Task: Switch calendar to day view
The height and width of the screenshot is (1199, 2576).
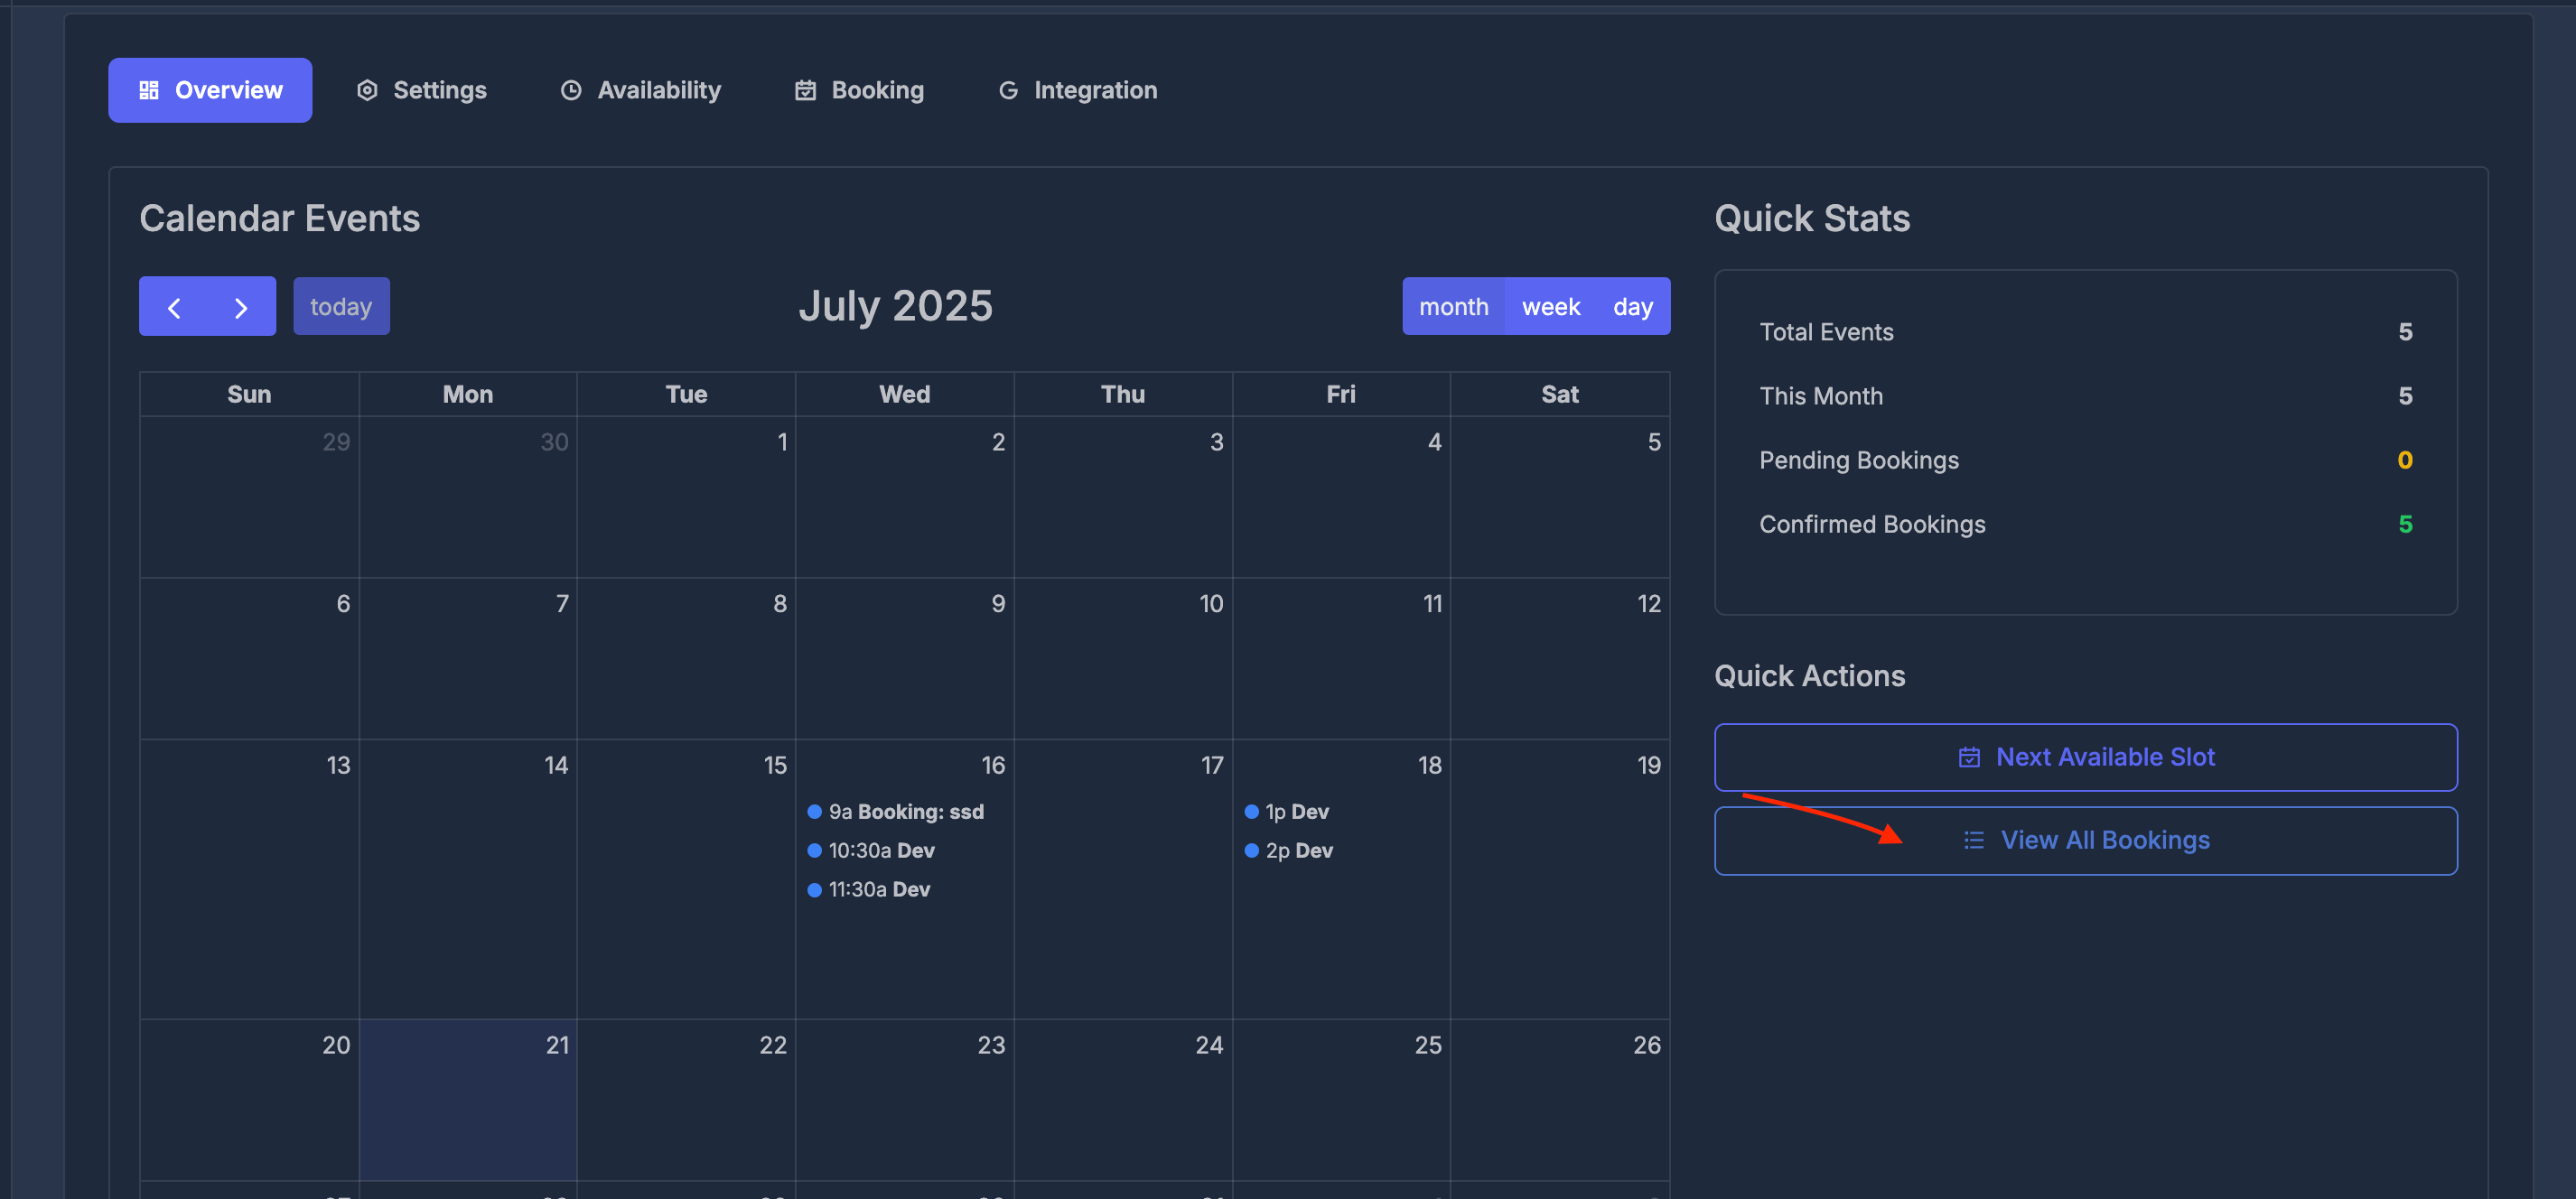Action: 1633,307
